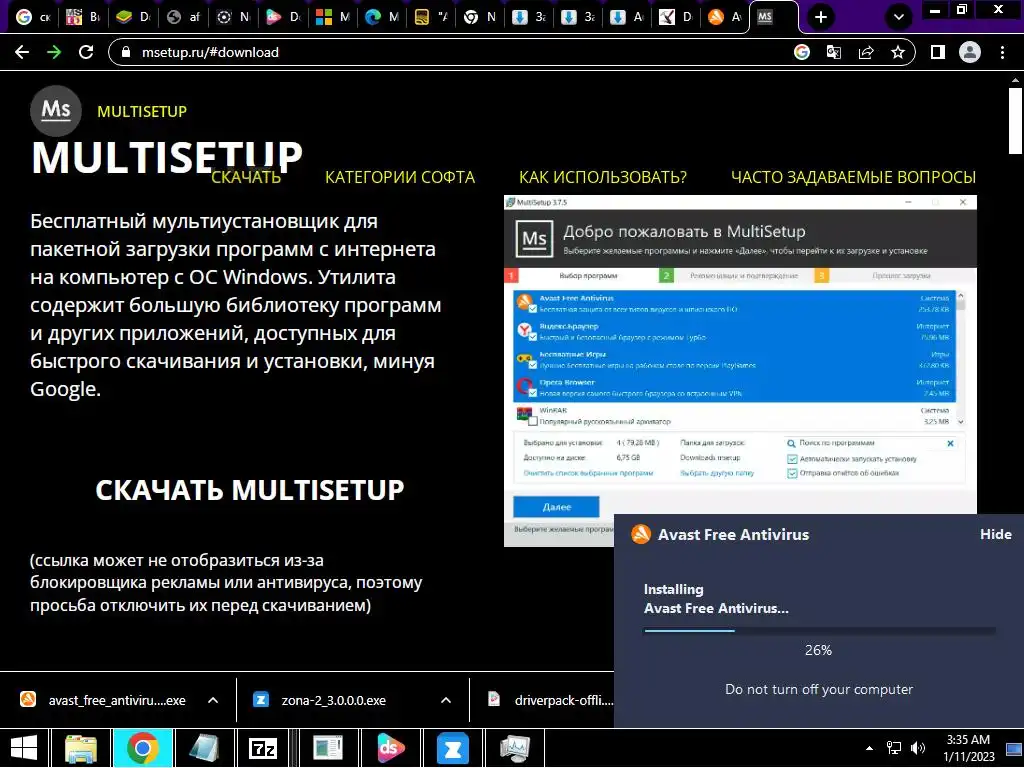The width and height of the screenshot is (1024, 768).
Task: Open the taskbar clock 3:35 AM
Action: click(x=968, y=748)
